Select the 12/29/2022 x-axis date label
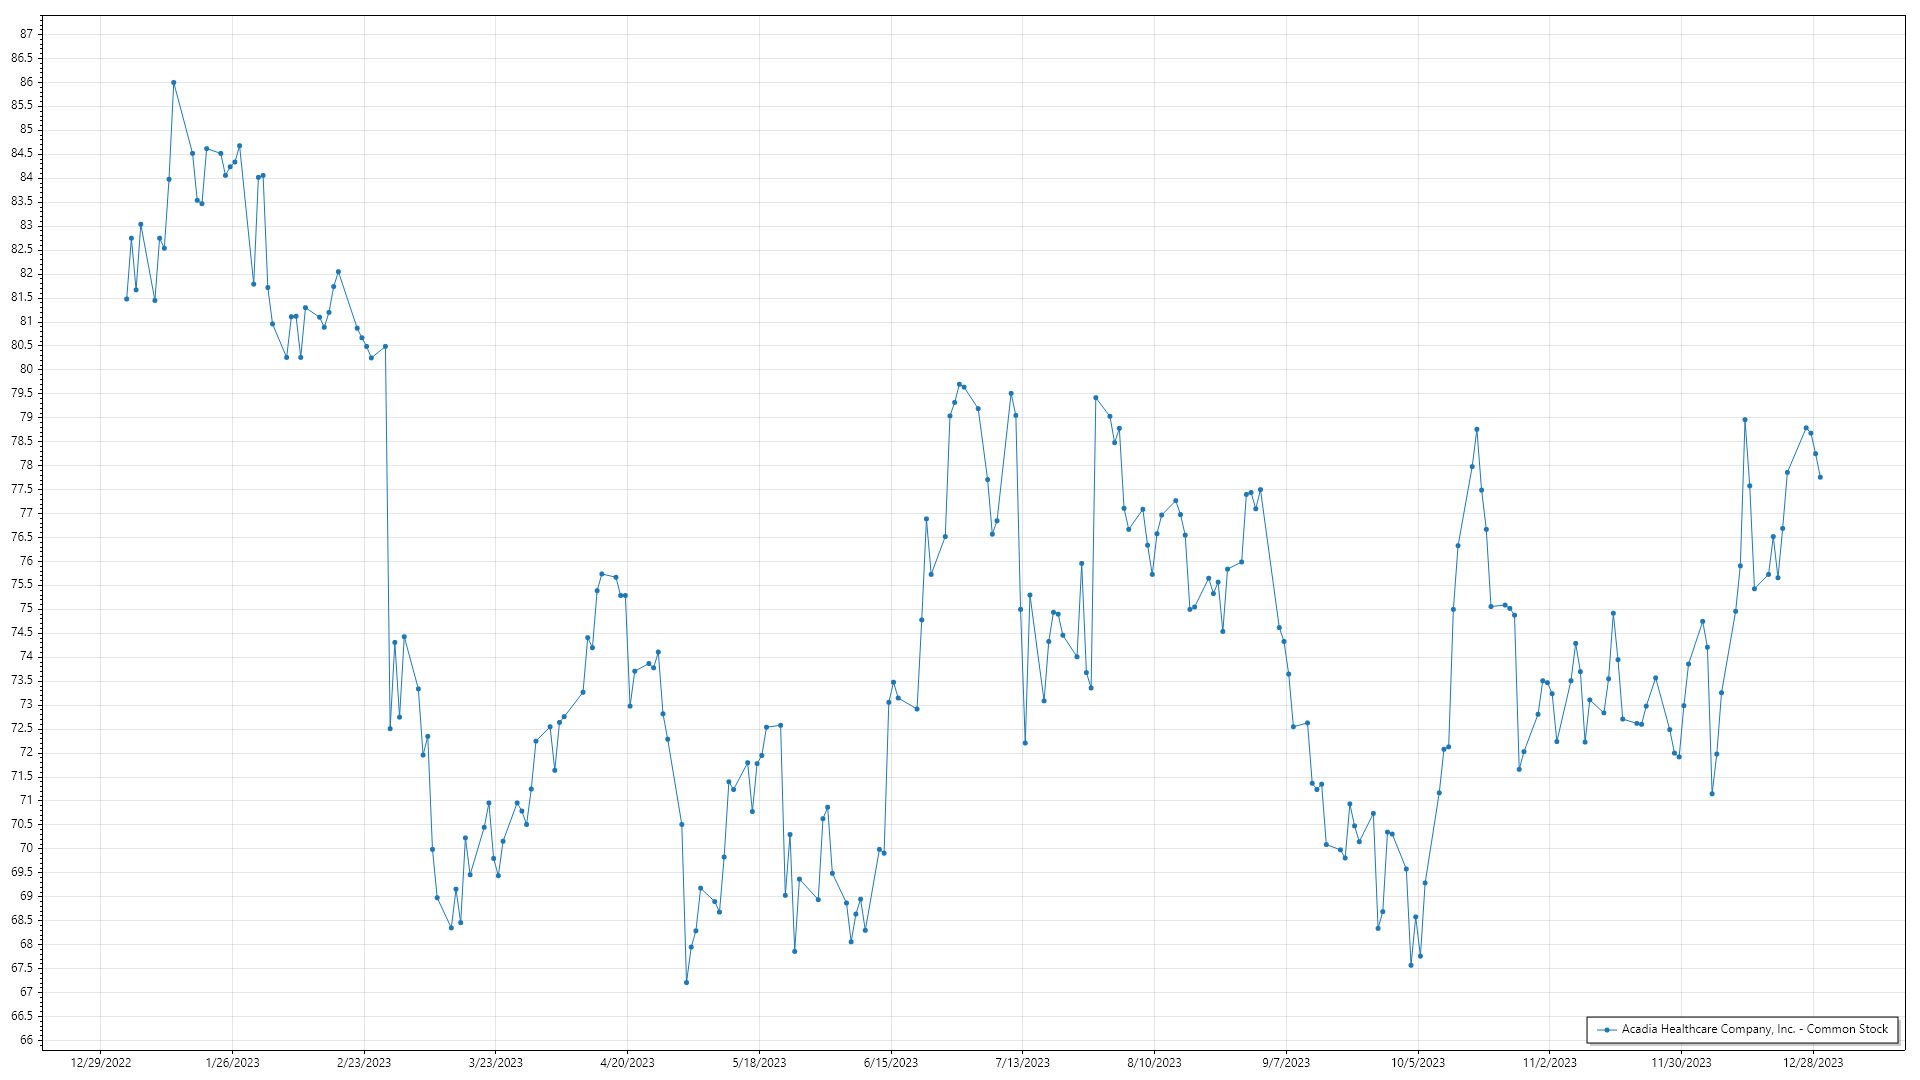Screen dimensions: 1920x1080 101,1063
